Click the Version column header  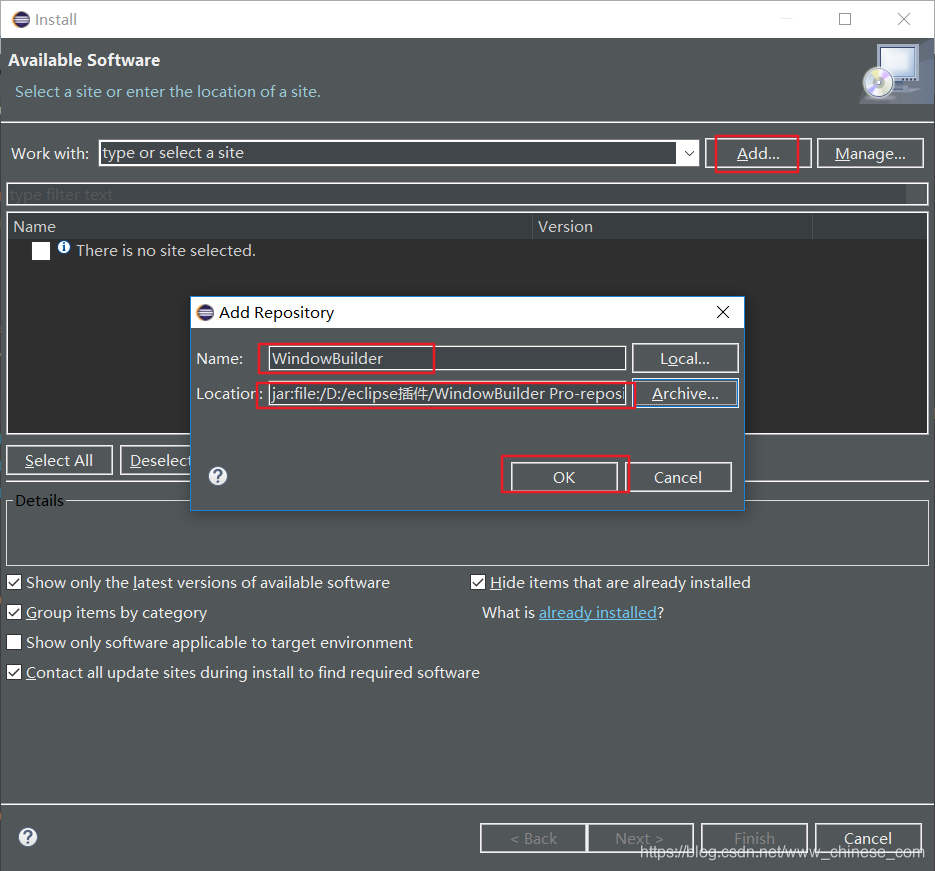point(672,227)
